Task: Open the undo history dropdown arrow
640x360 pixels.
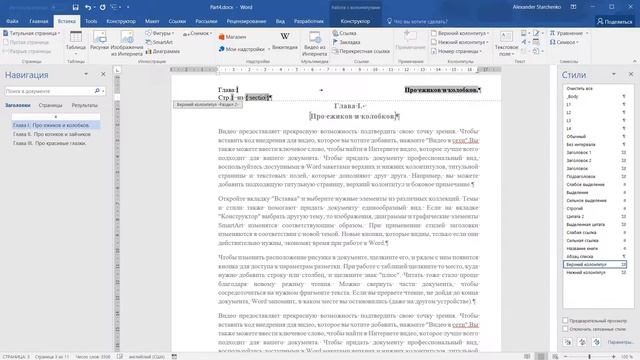Action: point(94,7)
